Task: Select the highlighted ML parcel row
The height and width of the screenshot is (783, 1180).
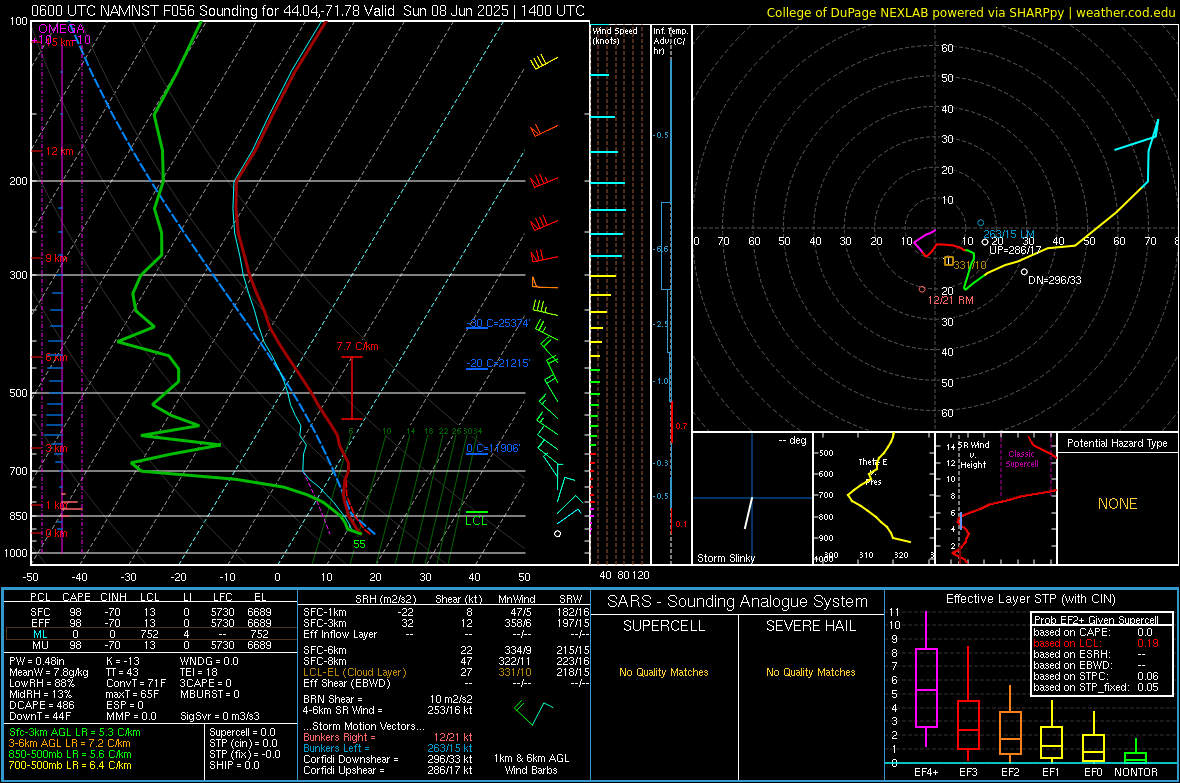Action: 151,634
